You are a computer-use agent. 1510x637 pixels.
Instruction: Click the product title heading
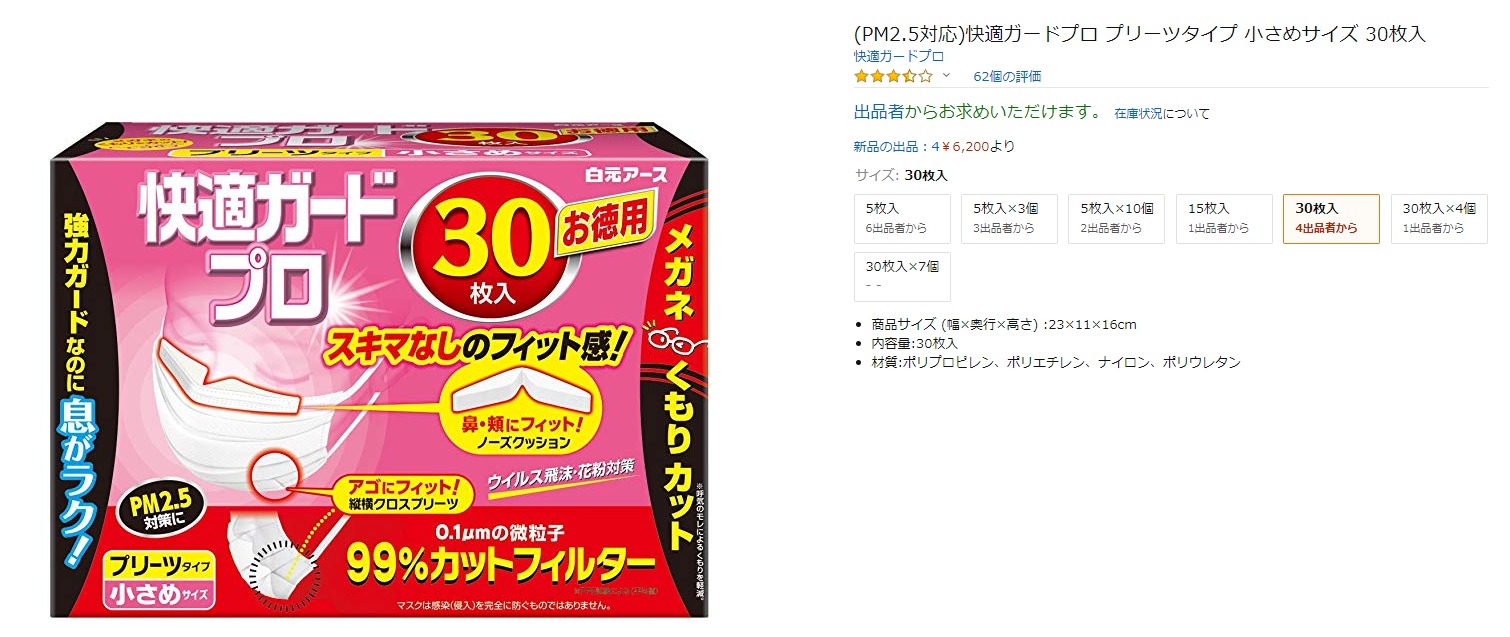tap(1139, 34)
